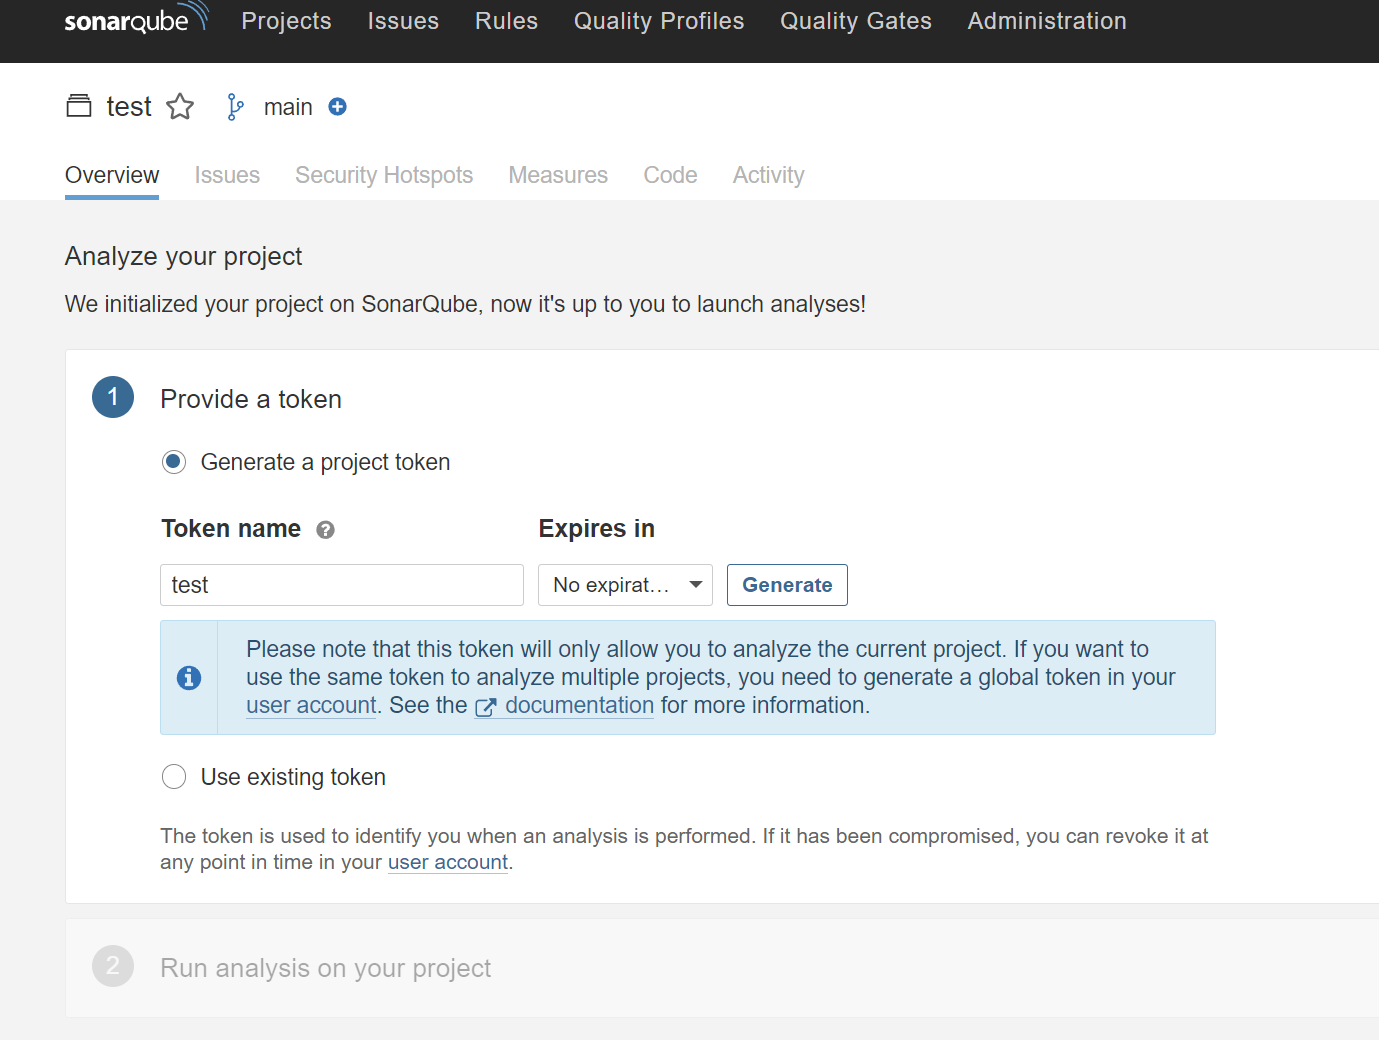Select Use existing token radio button

coord(174,777)
